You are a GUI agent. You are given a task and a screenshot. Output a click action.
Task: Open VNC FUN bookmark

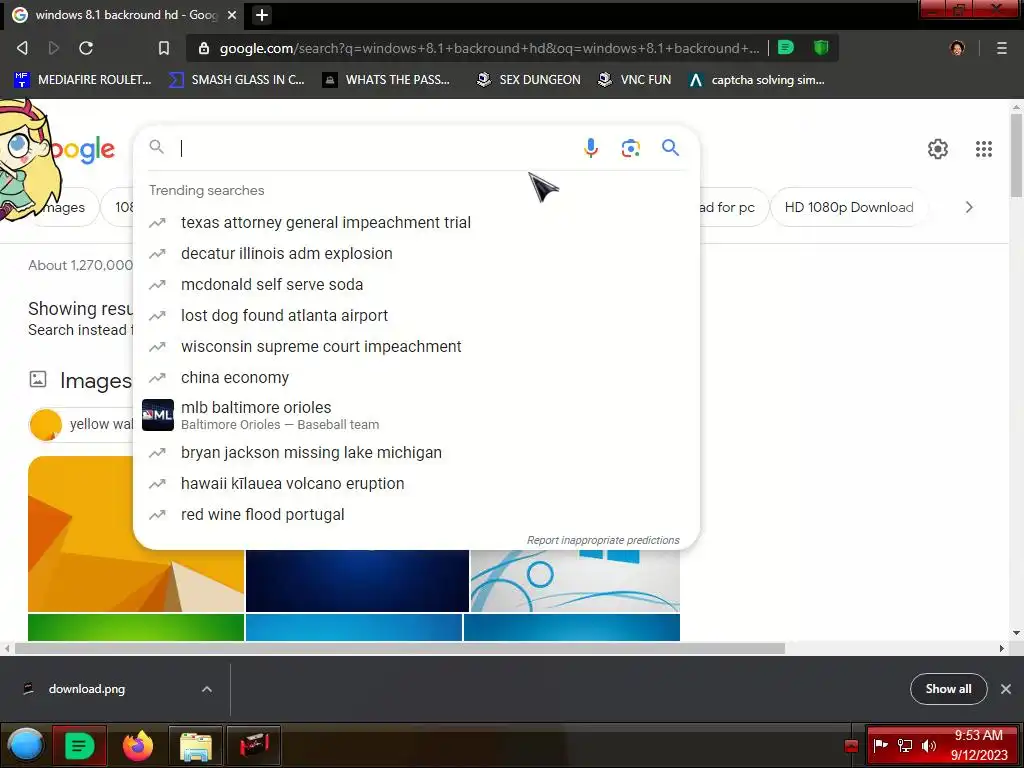634,80
